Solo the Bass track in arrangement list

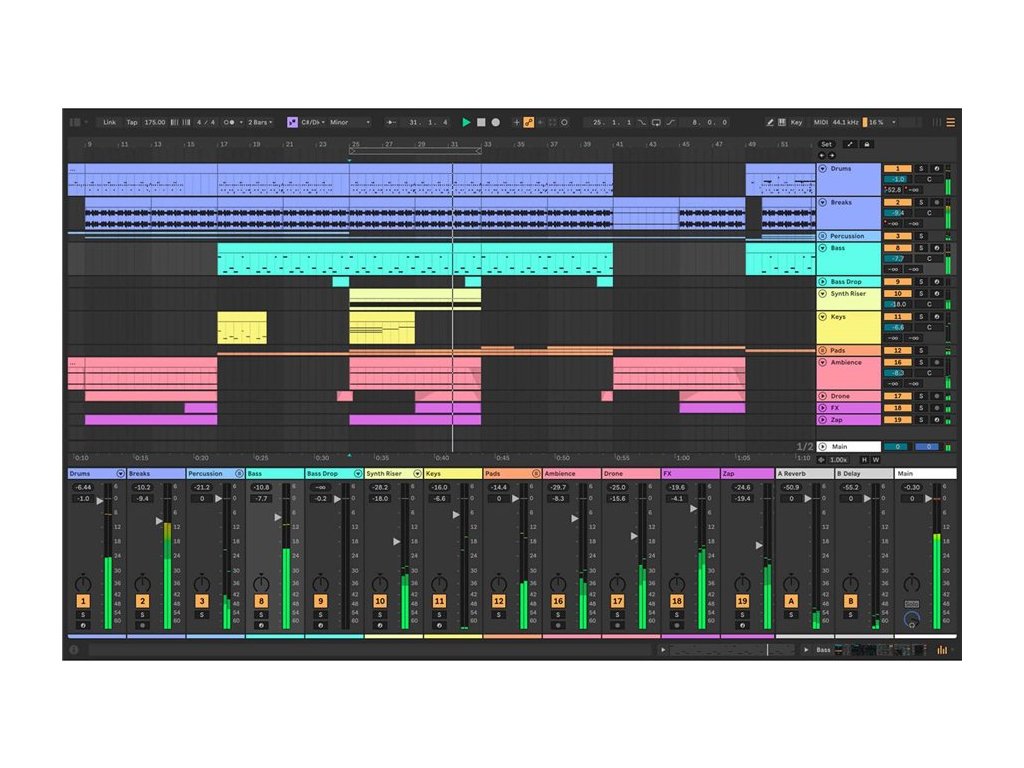tap(921, 247)
